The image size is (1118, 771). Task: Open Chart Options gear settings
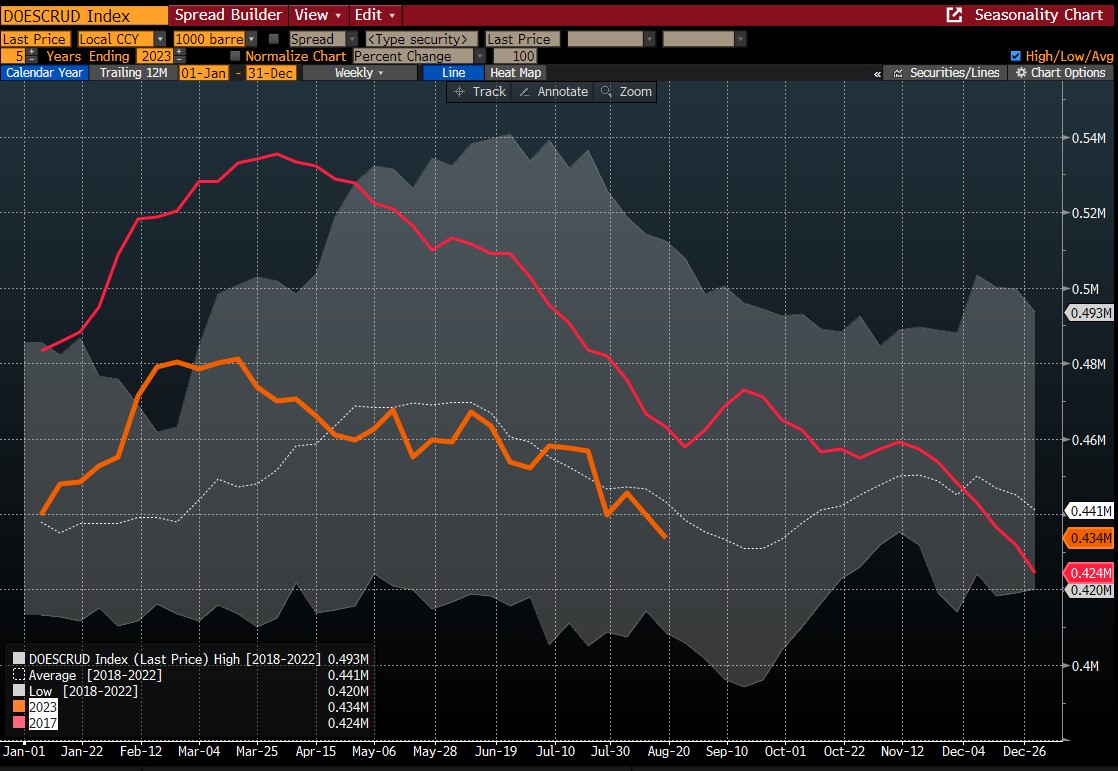click(x=1060, y=73)
